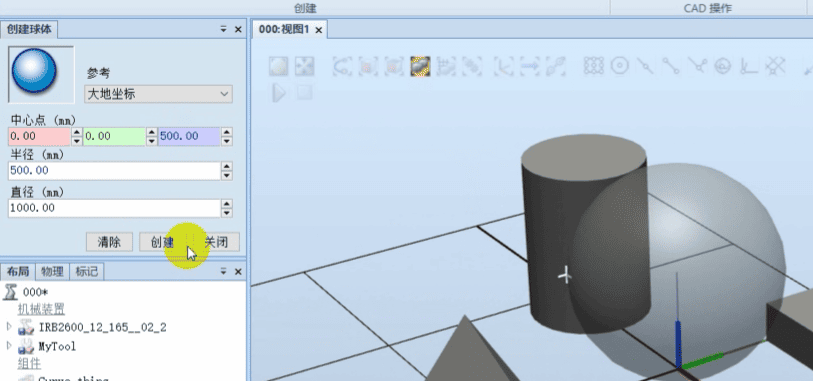Activate Surface selection level icon

[368, 66]
